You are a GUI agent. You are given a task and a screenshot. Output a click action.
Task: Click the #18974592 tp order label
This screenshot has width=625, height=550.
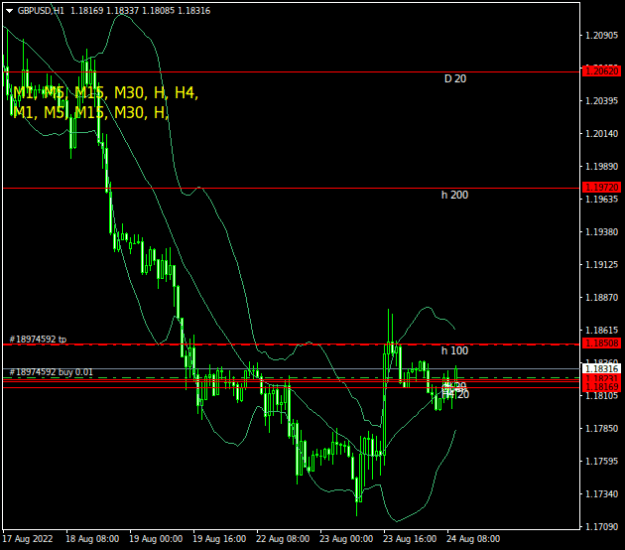(x=38, y=339)
